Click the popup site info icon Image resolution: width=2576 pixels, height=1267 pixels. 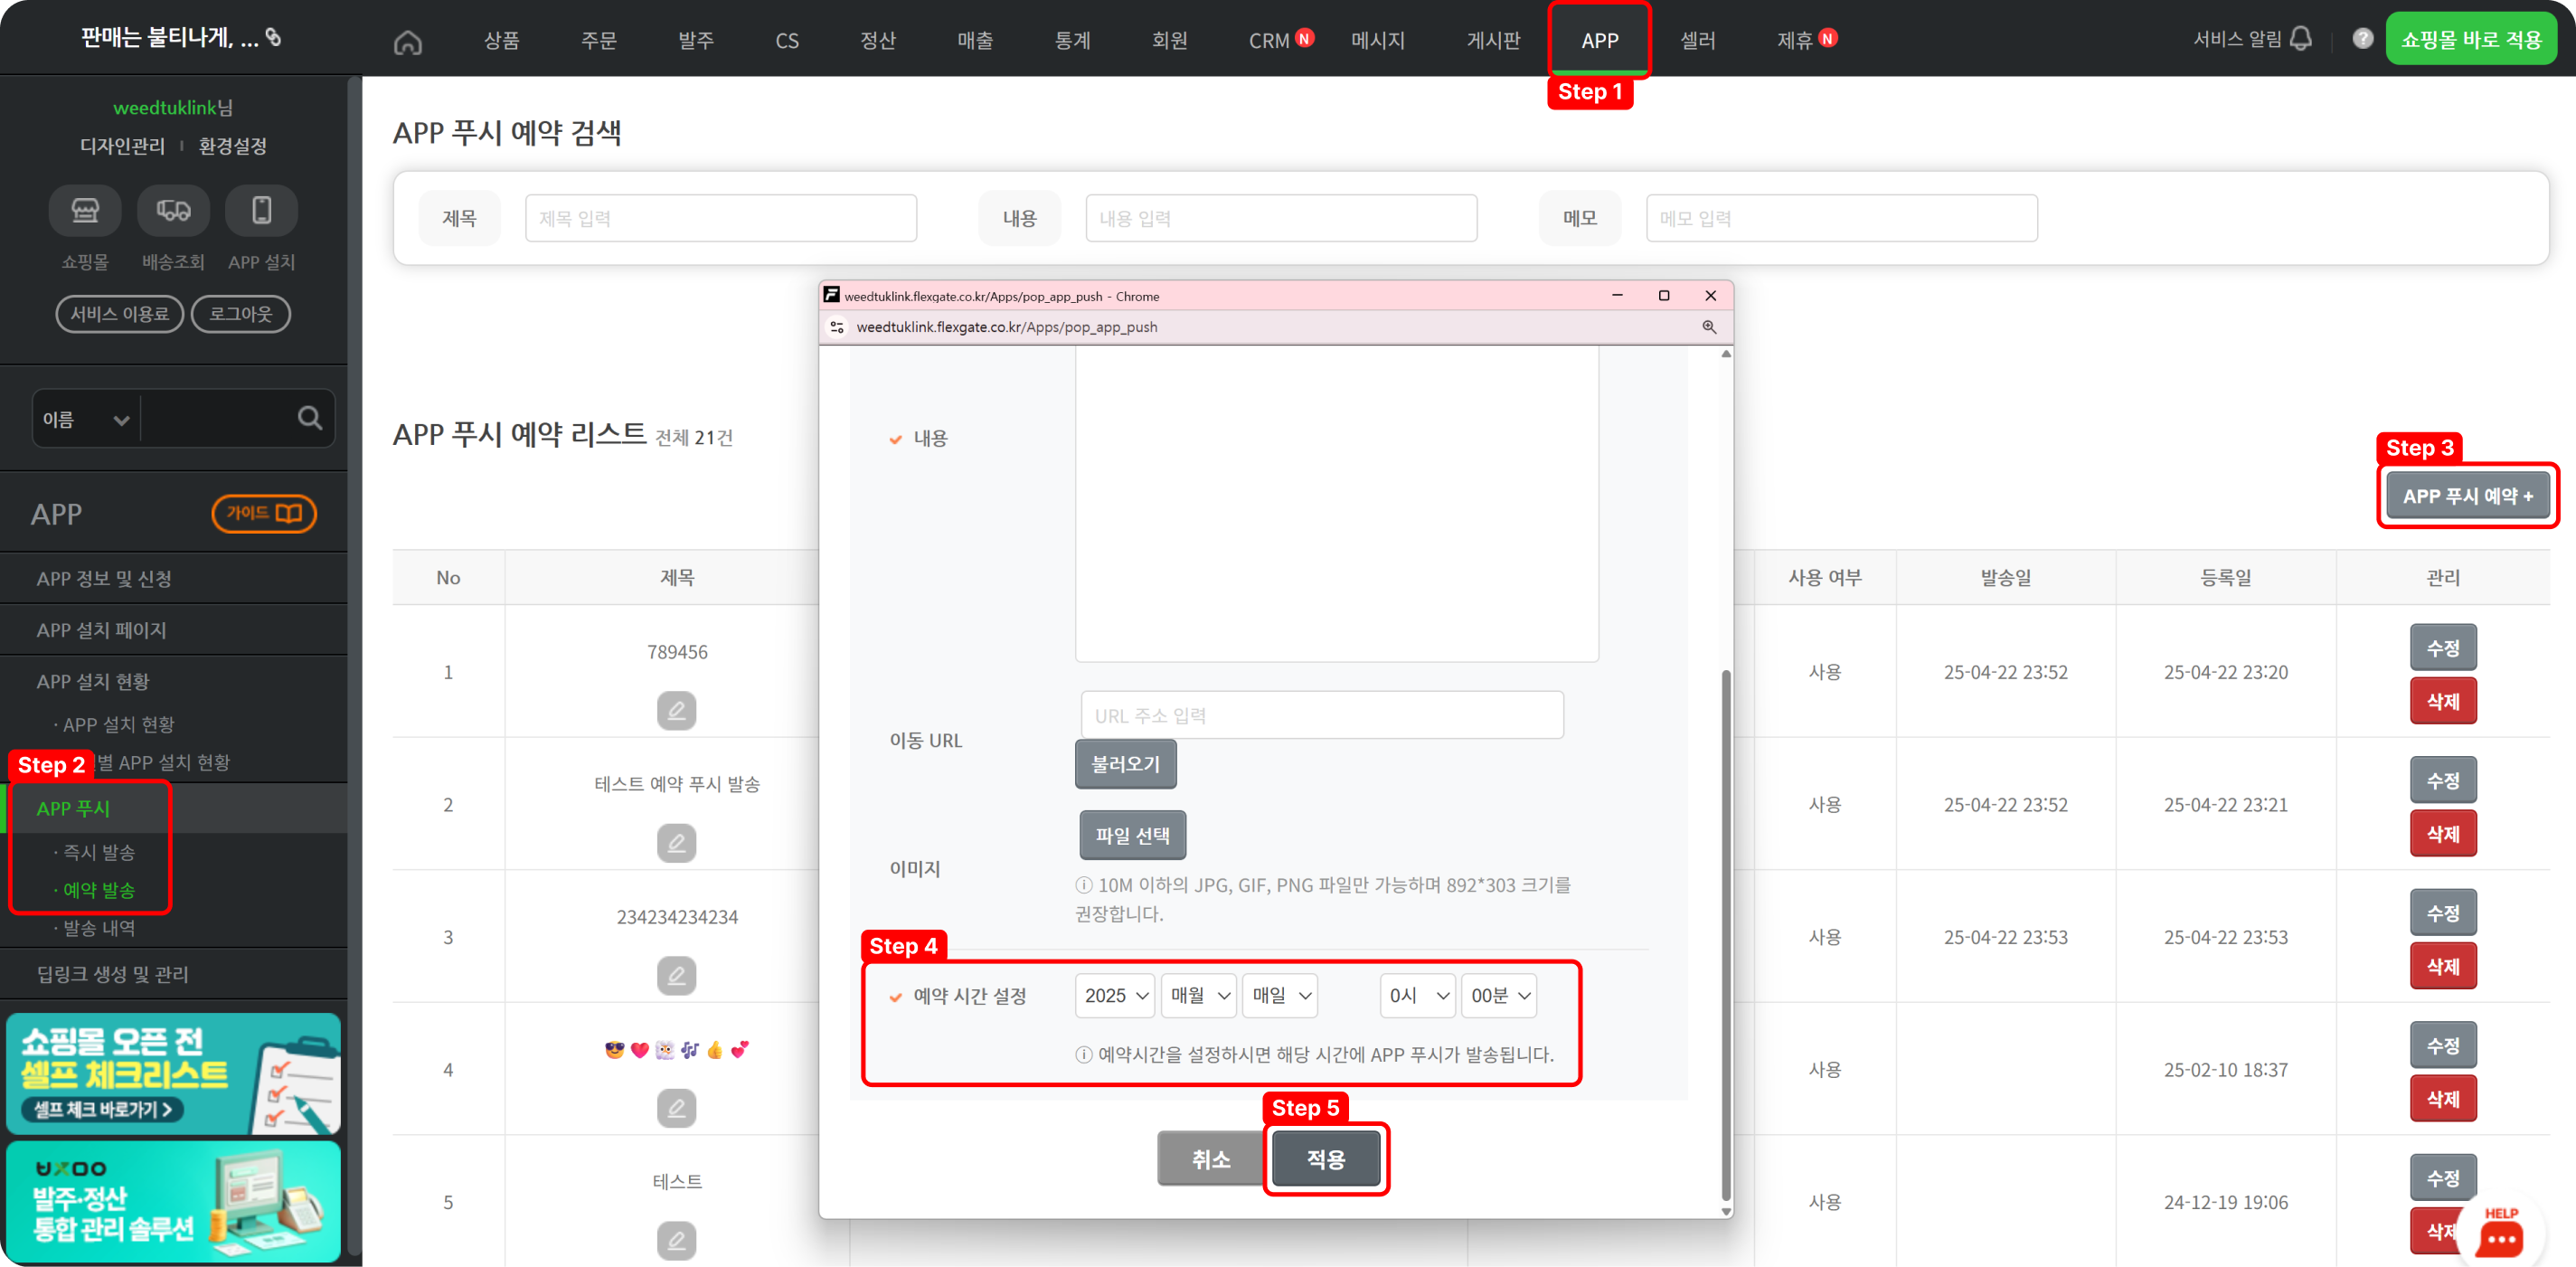(837, 327)
